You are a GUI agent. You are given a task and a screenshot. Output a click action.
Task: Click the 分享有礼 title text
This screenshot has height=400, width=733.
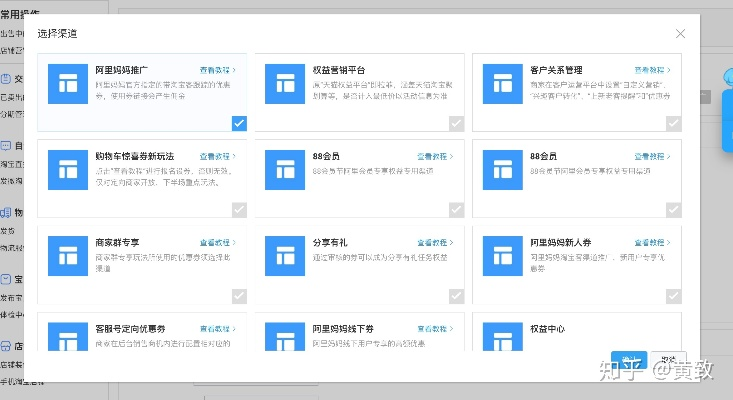(x=330, y=243)
